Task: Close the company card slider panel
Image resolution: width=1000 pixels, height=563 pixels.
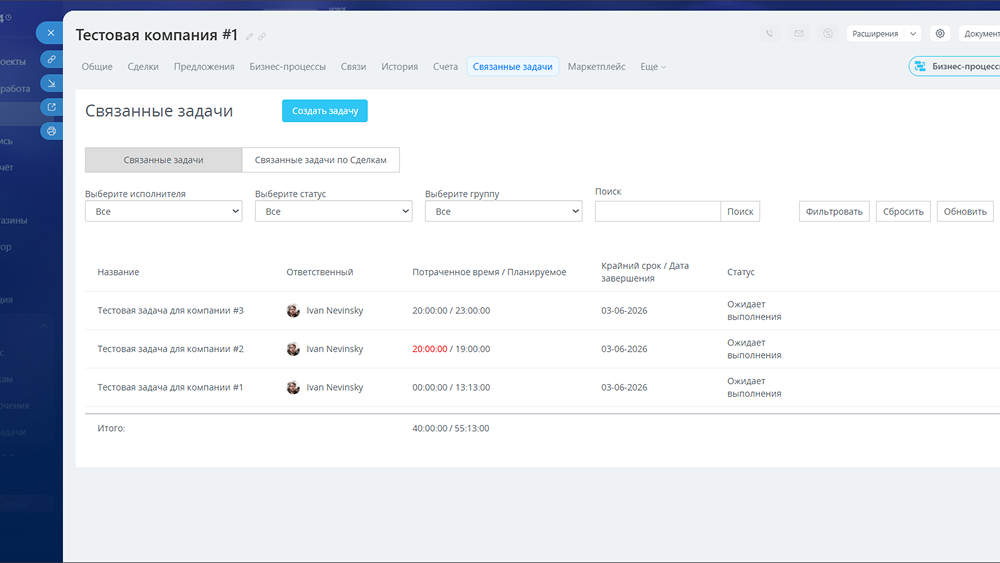Action: pos(50,33)
